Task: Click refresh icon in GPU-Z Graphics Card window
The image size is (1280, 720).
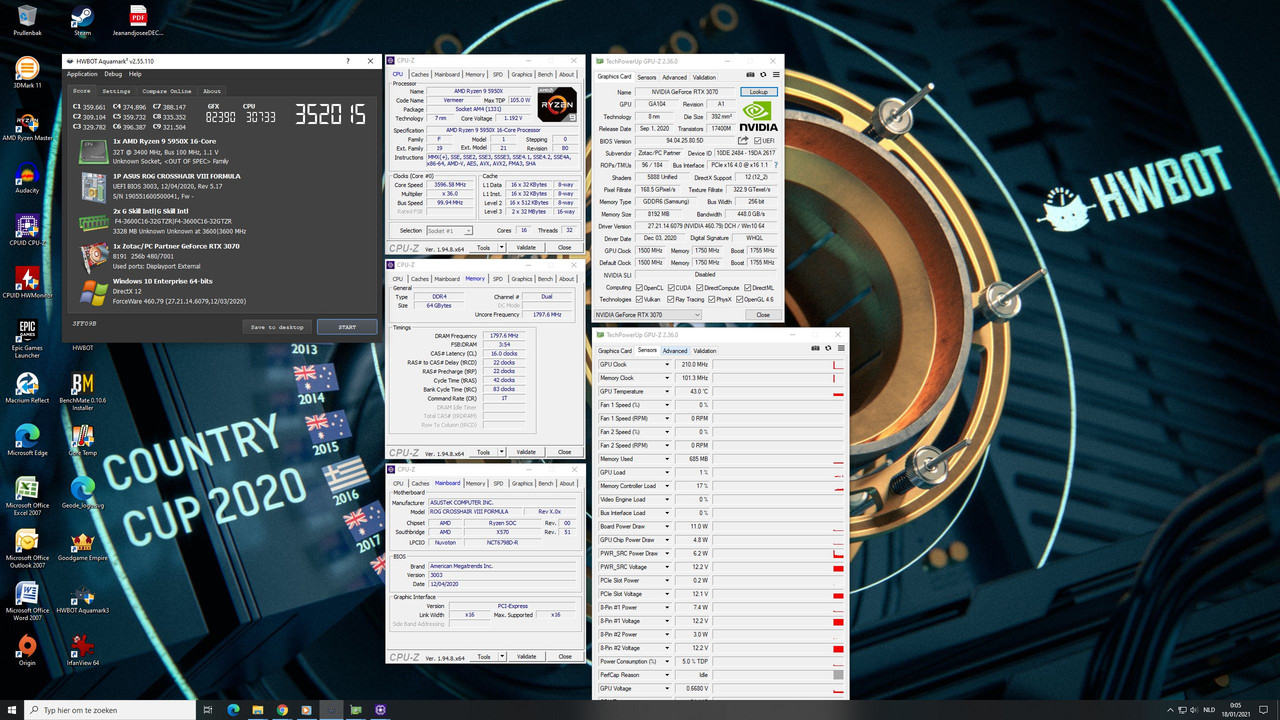Action: pos(763,75)
